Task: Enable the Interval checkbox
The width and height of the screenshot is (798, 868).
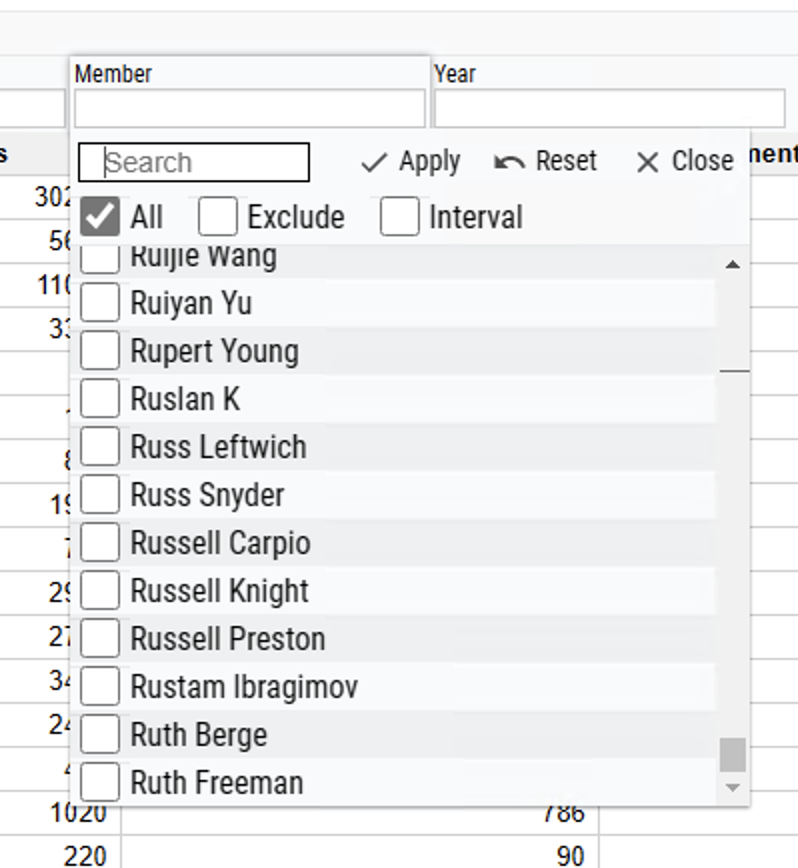Action: 399,217
